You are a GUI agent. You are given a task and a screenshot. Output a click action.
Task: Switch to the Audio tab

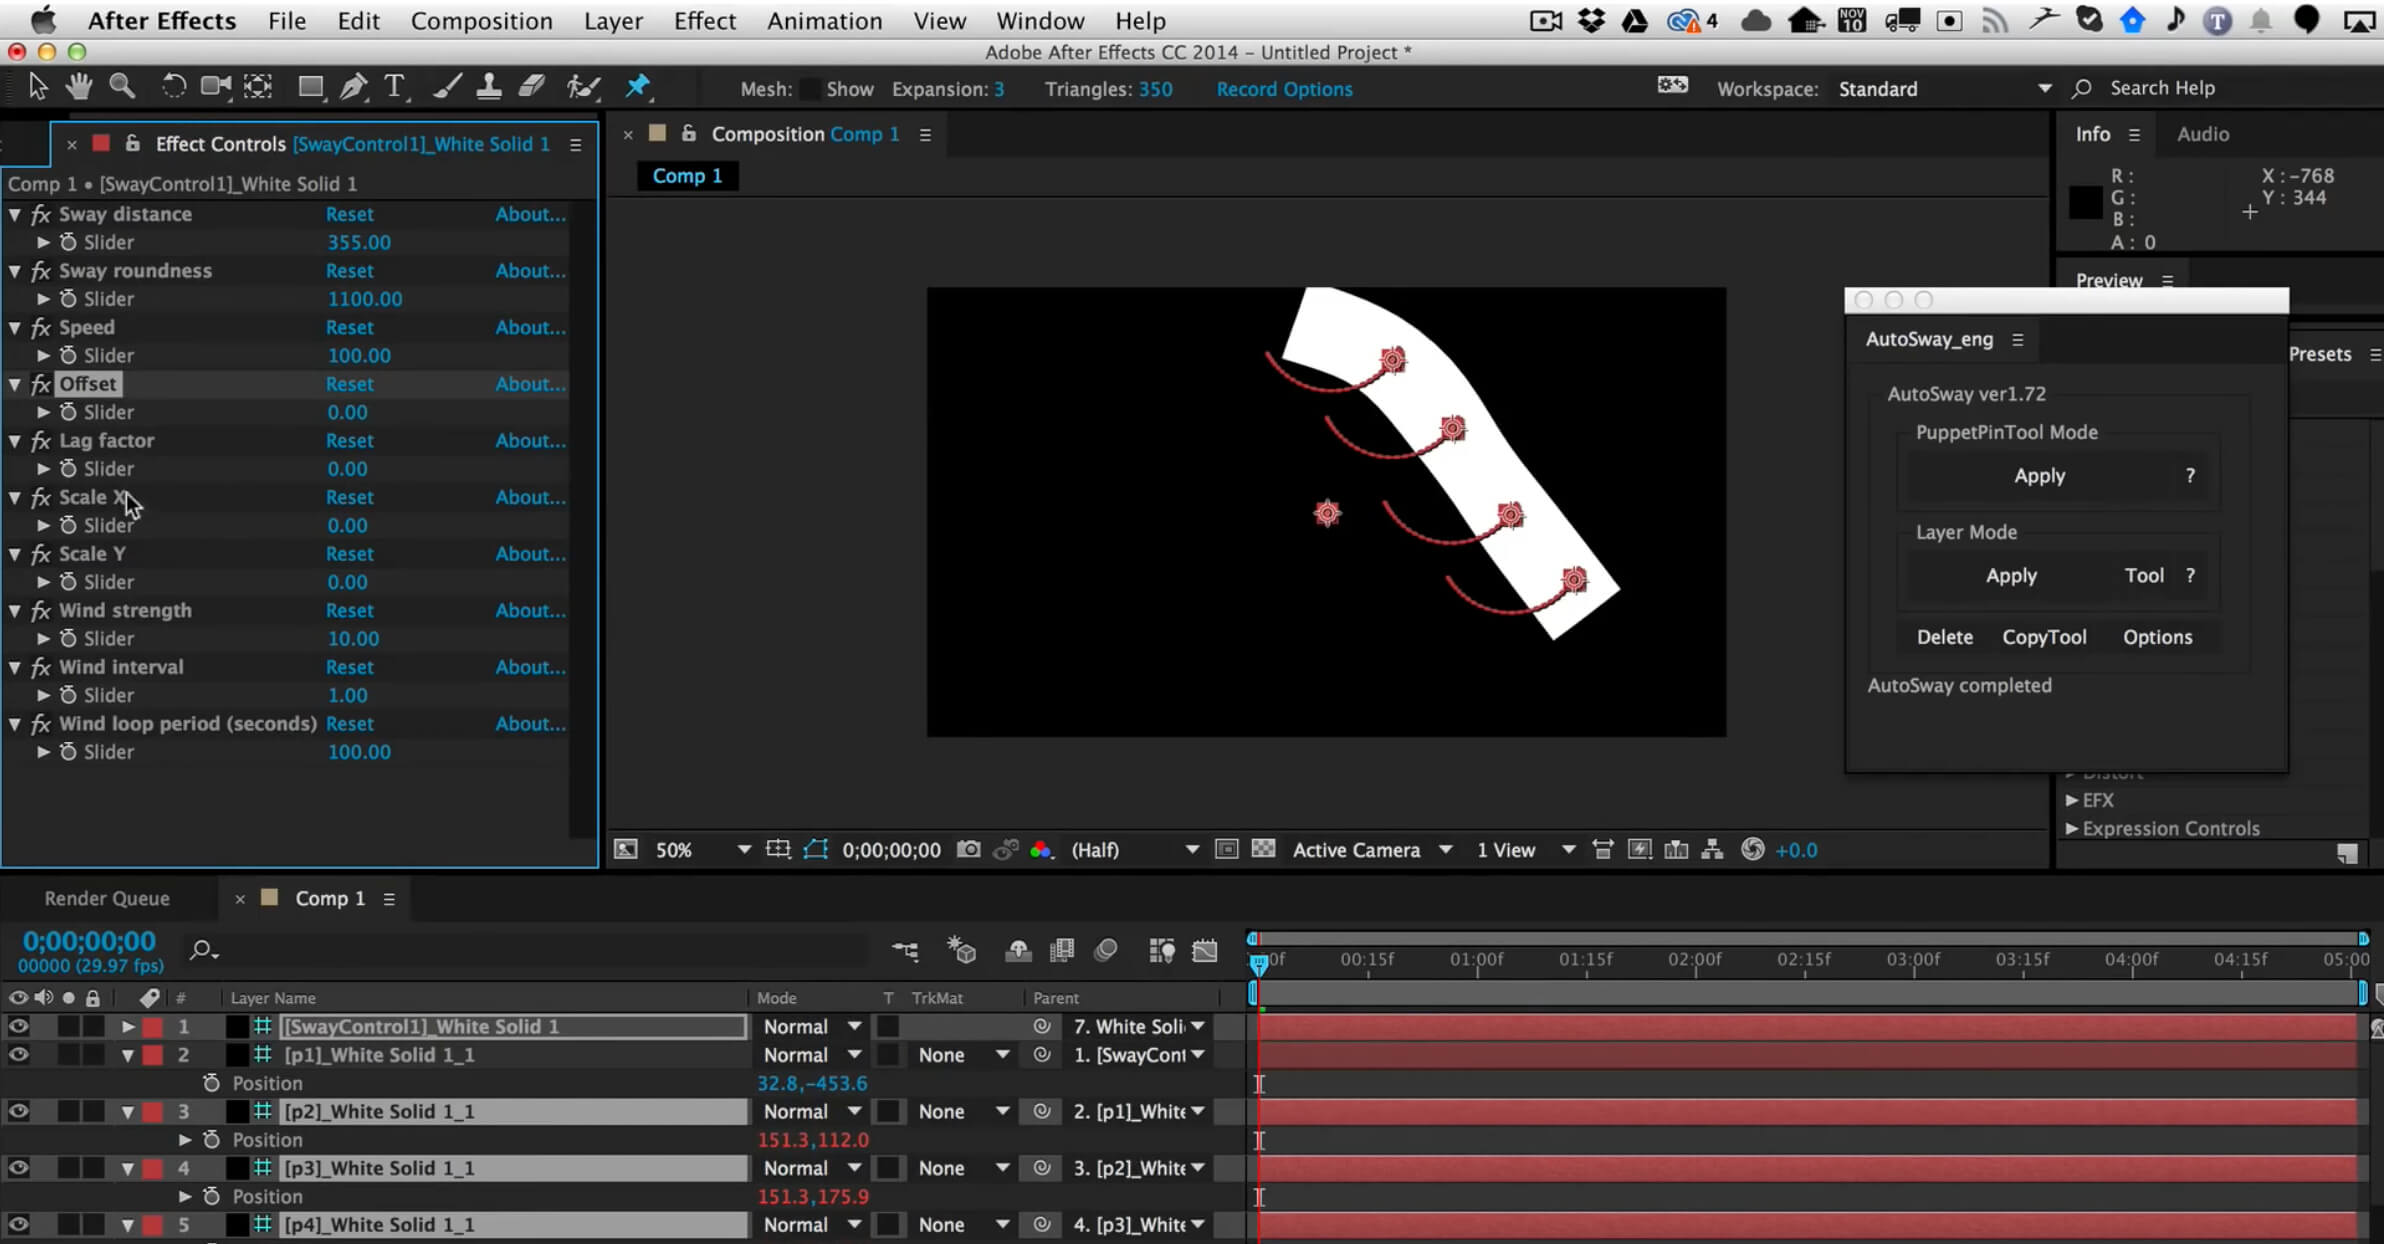[2203, 134]
